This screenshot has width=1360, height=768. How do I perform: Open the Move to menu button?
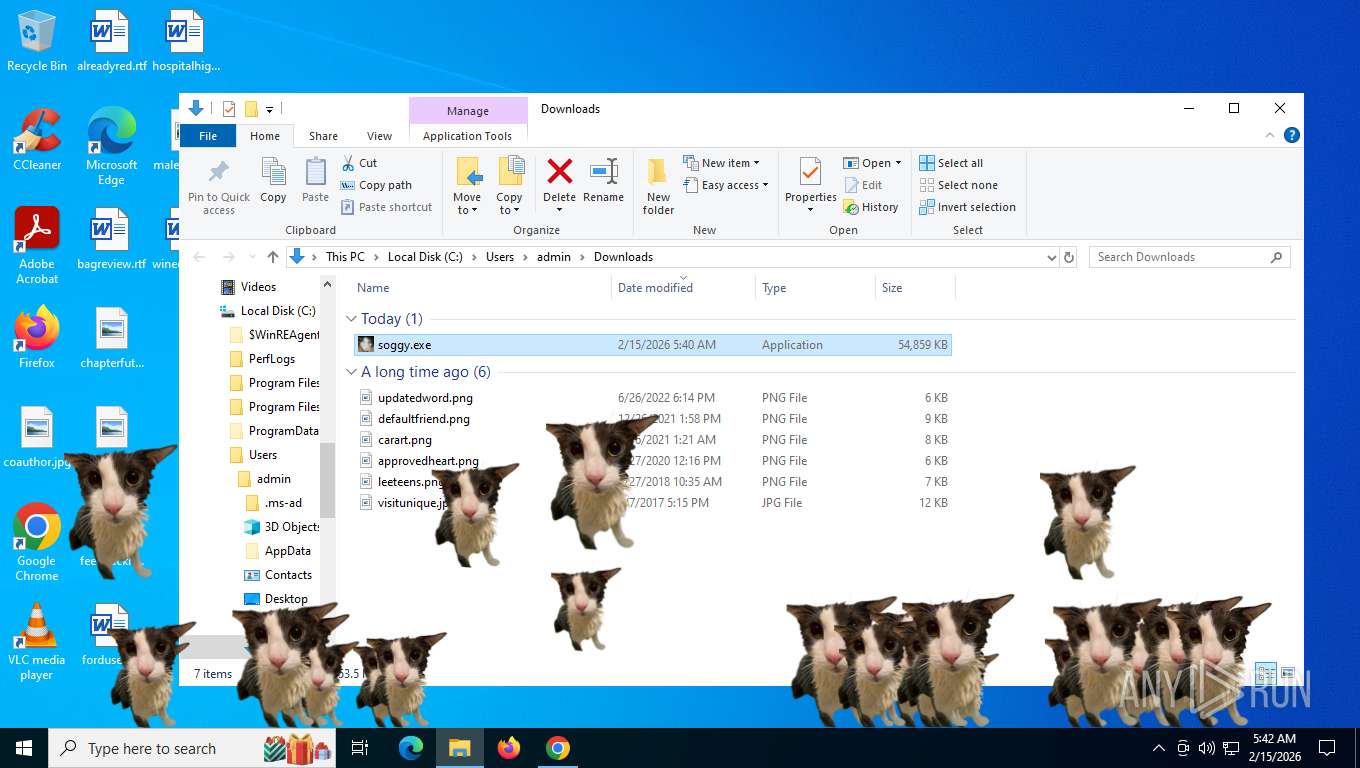pos(467,186)
